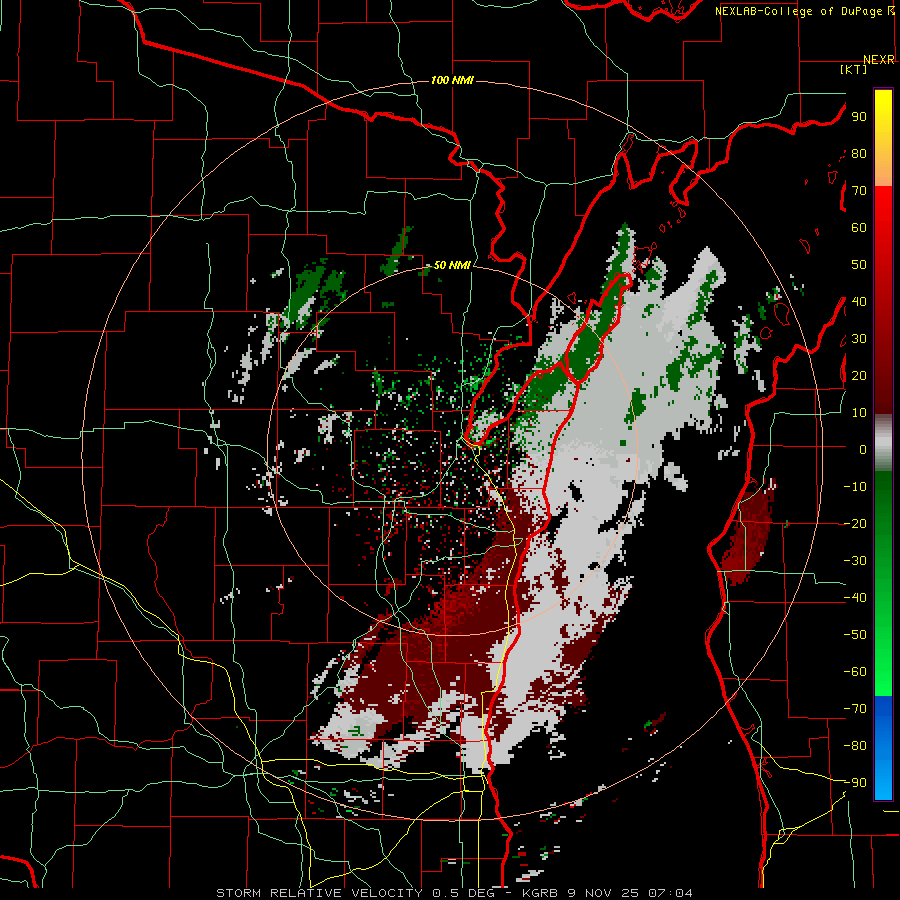Select the 50 NMI range ring label
900x900 pixels.
[452, 265]
